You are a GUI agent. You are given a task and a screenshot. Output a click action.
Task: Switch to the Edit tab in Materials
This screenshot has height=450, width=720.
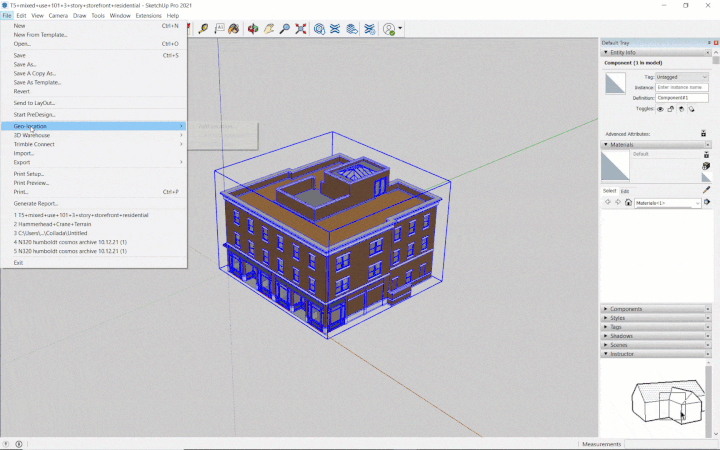pyautogui.click(x=625, y=190)
